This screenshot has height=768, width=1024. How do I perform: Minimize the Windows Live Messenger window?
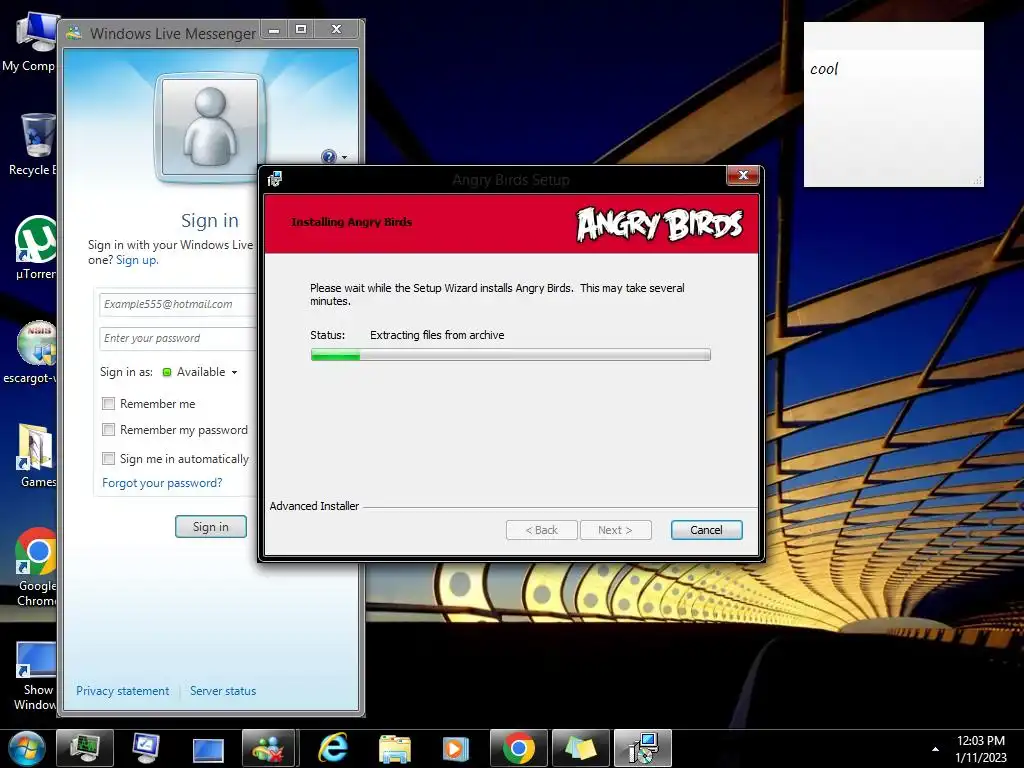click(274, 29)
